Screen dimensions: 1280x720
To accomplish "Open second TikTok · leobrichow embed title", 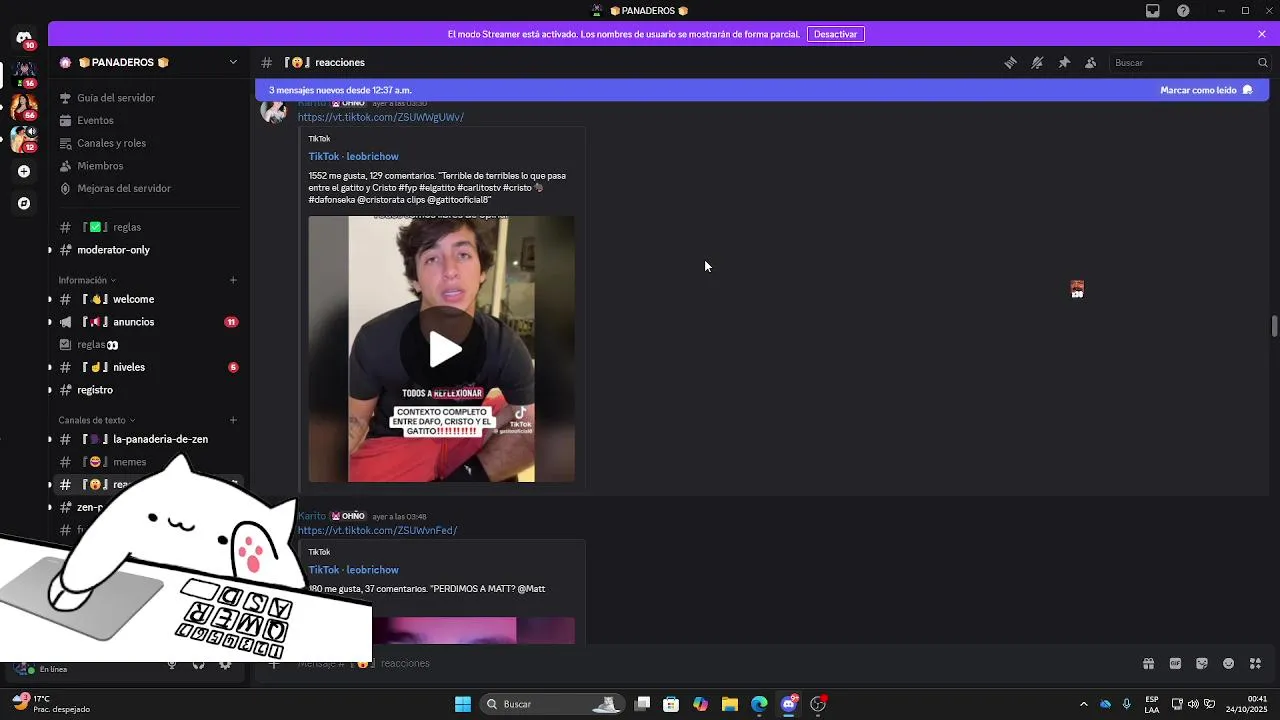I will (x=353, y=570).
